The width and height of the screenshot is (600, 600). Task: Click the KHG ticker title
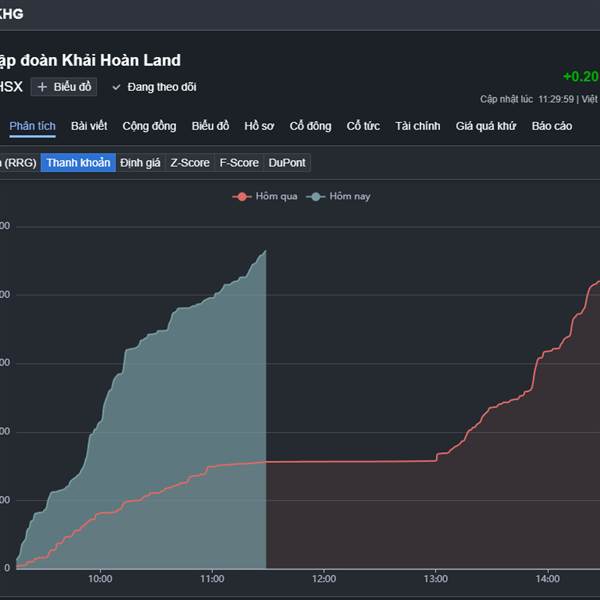point(11,14)
